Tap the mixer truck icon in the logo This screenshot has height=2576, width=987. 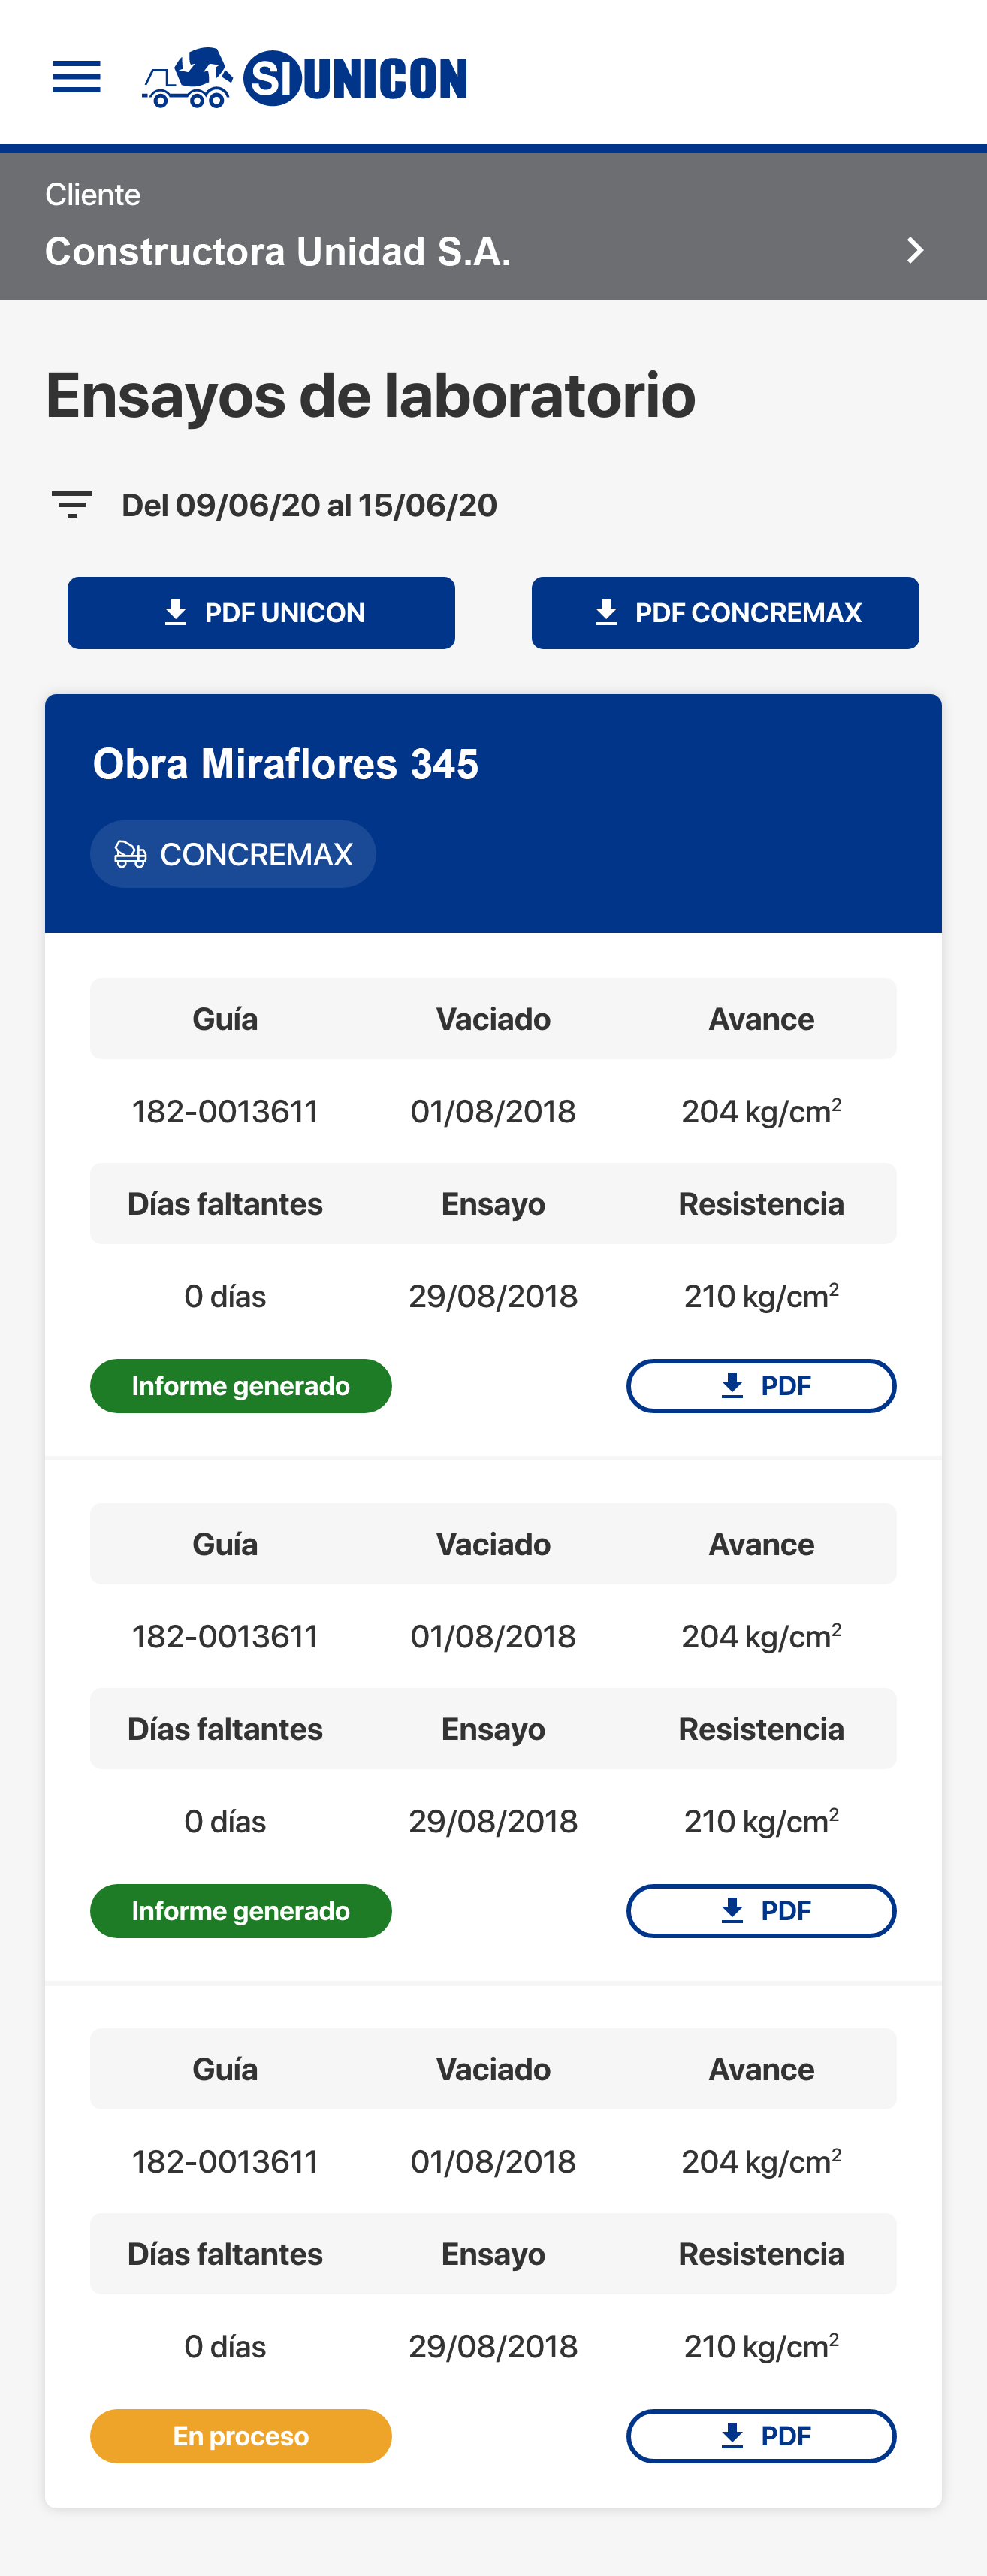(187, 78)
